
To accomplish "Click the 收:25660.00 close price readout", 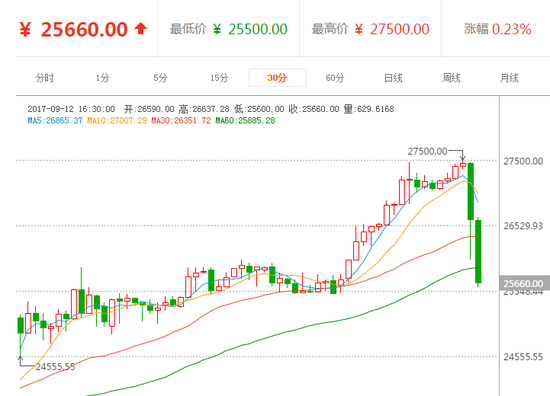I will tap(314, 109).
